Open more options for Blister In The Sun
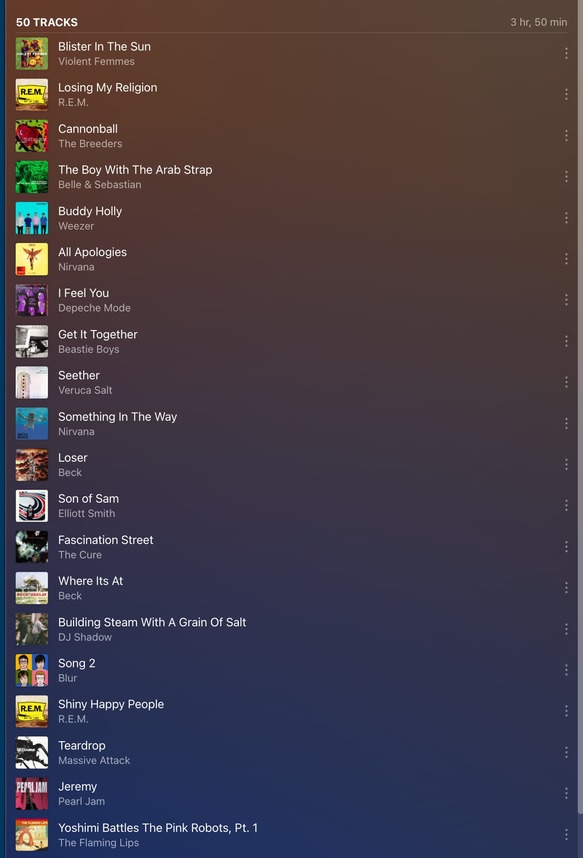The width and height of the screenshot is (583, 858). 566,53
